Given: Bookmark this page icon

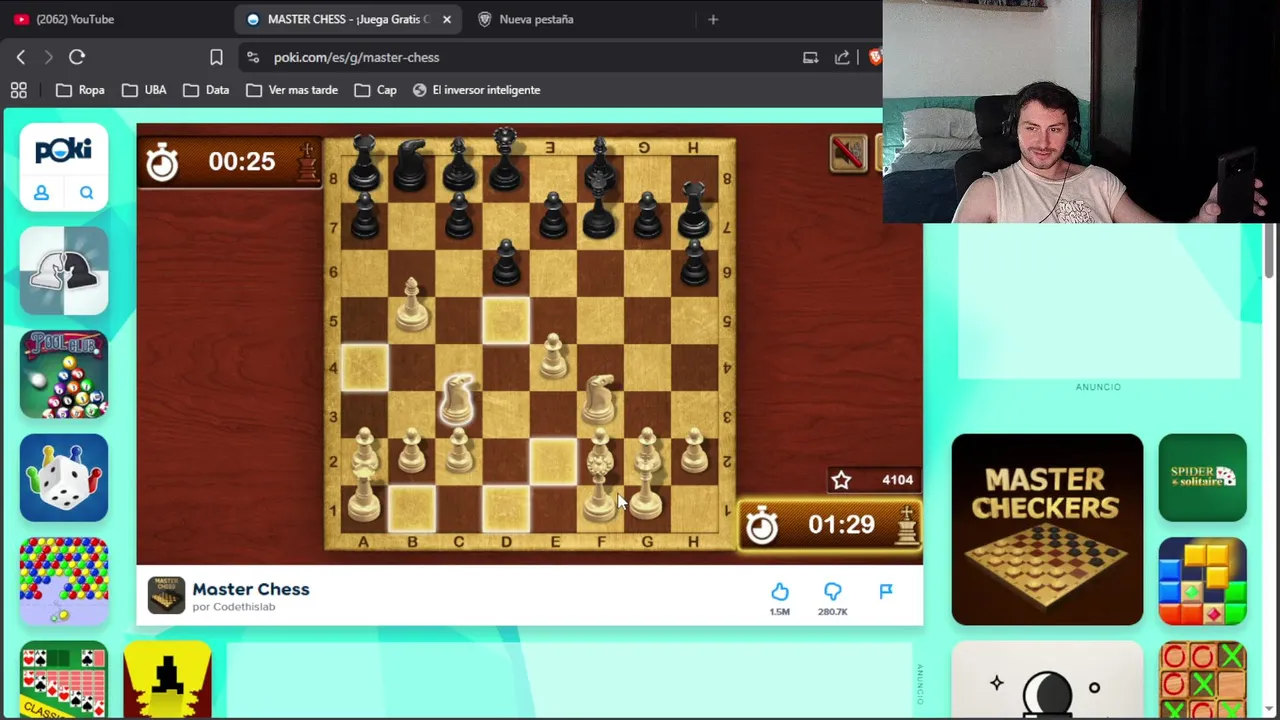Looking at the screenshot, I should click(216, 57).
